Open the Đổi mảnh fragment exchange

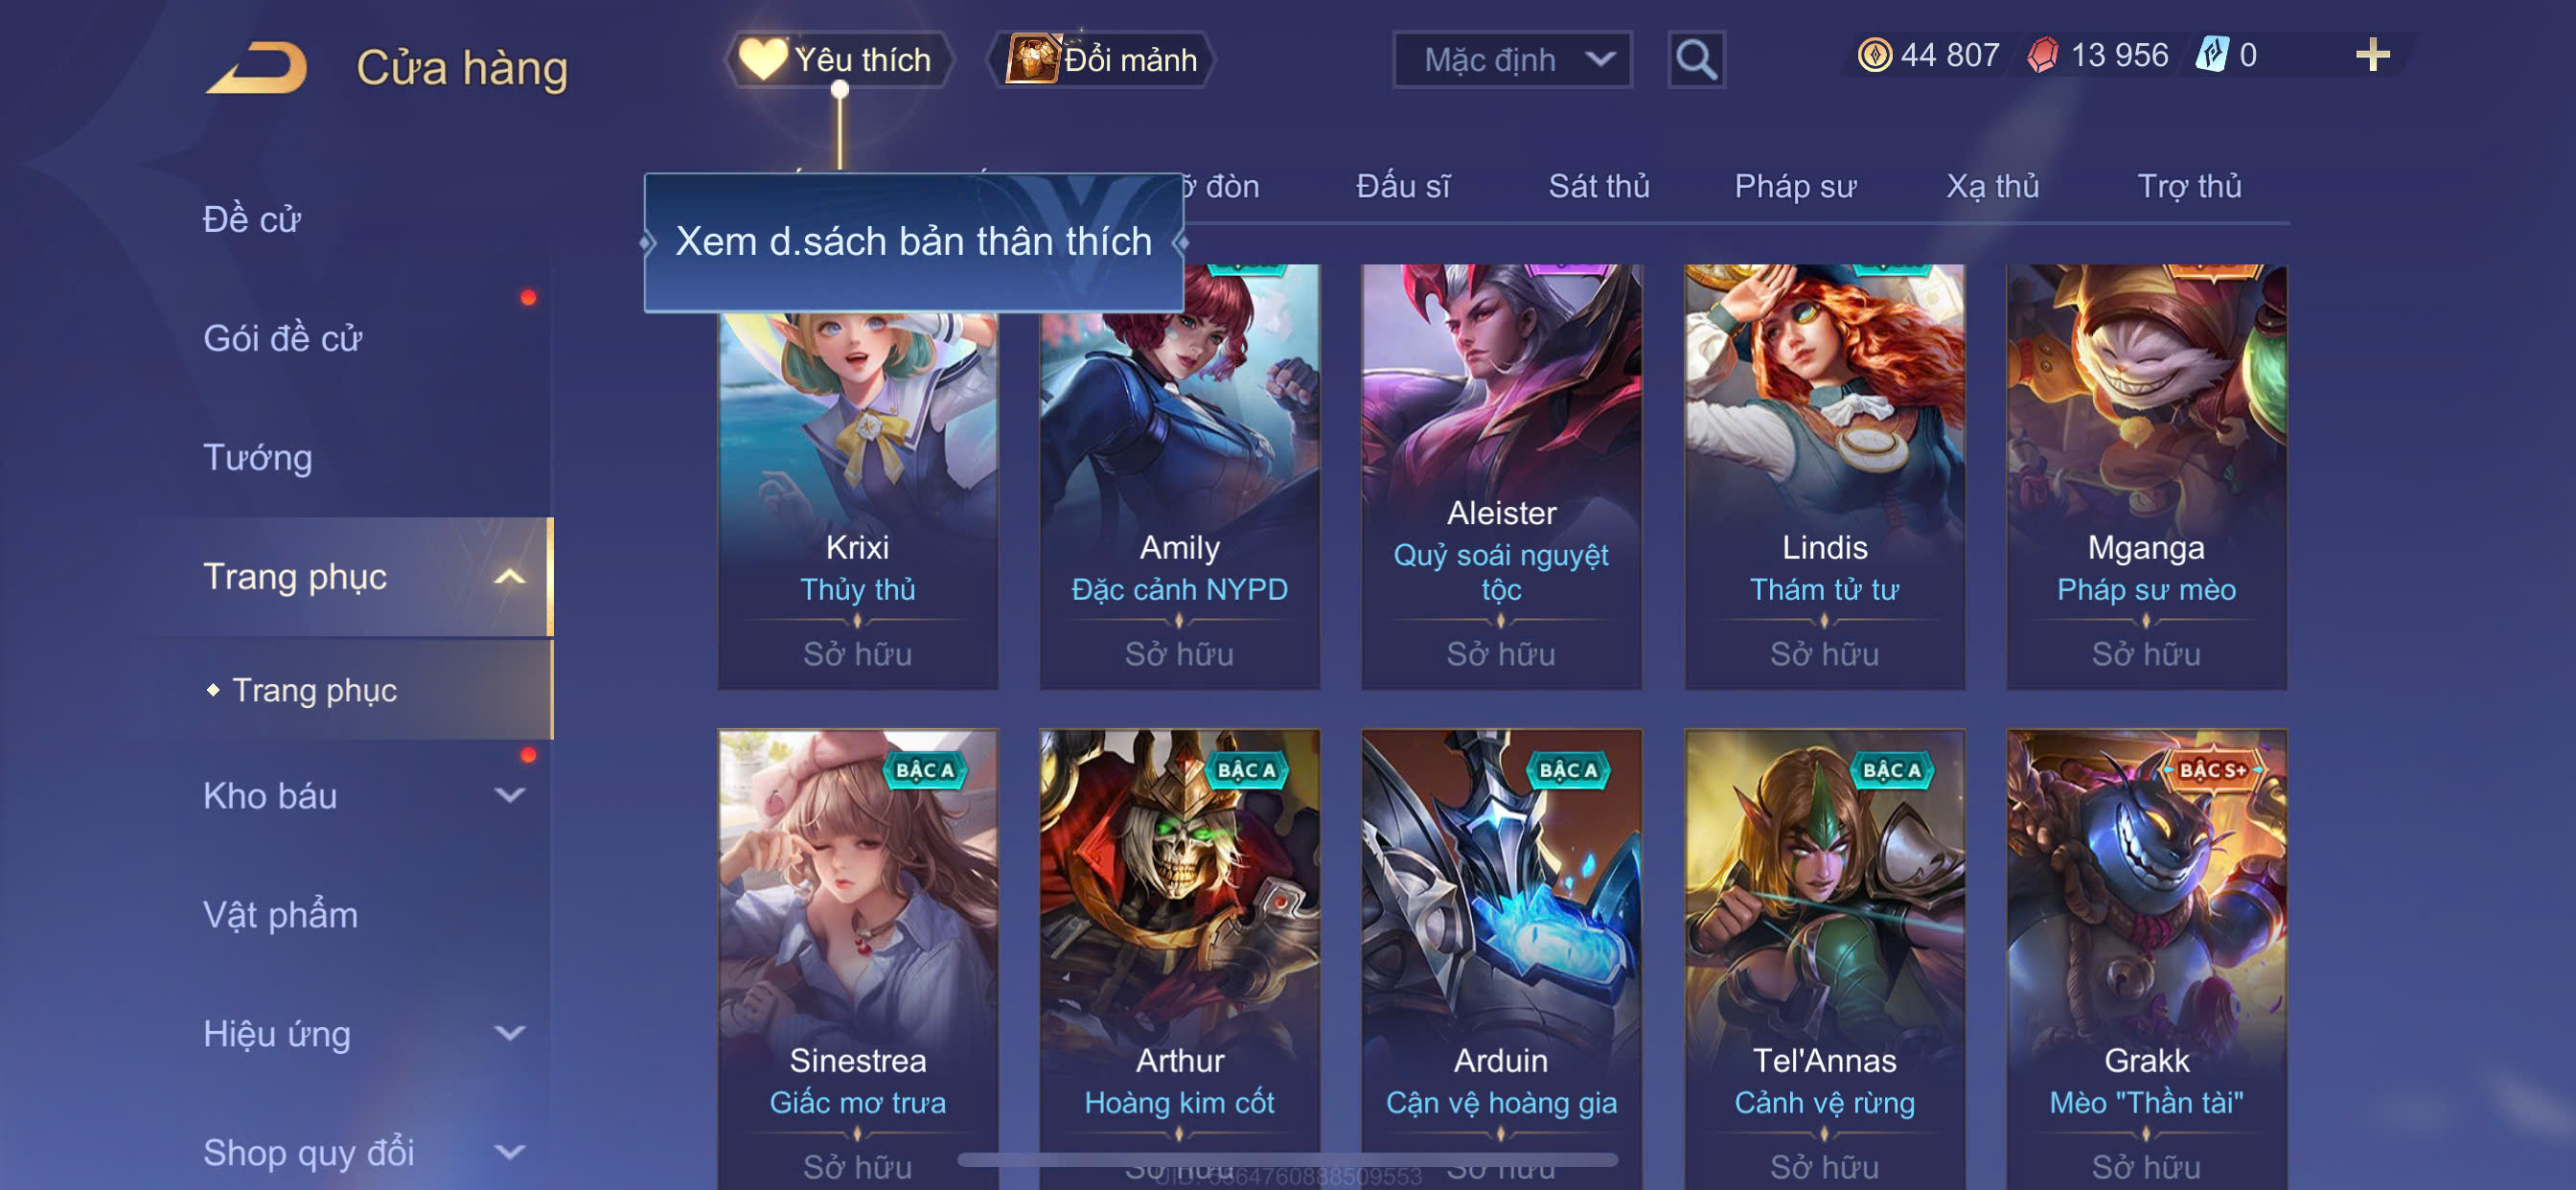pos(1101,60)
